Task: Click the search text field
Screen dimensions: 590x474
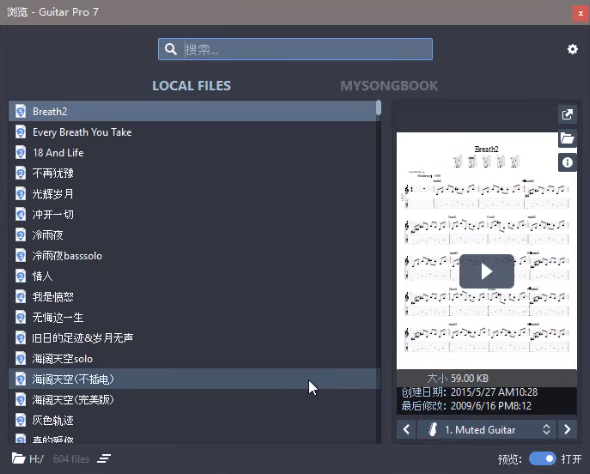Action: coord(295,49)
